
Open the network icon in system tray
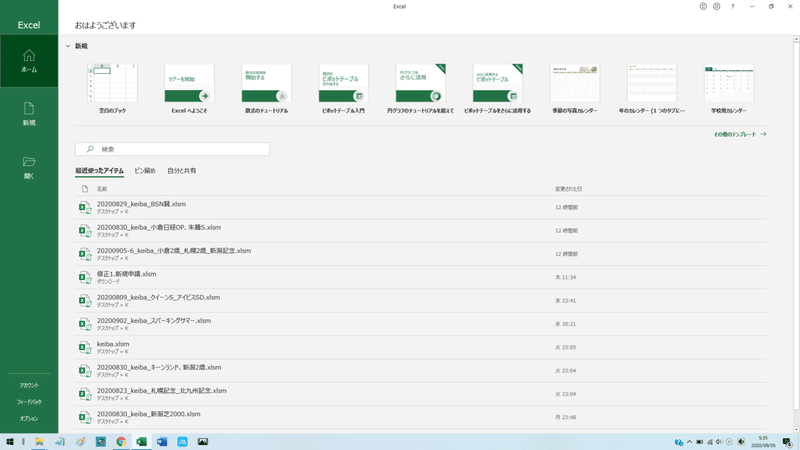point(709,442)
